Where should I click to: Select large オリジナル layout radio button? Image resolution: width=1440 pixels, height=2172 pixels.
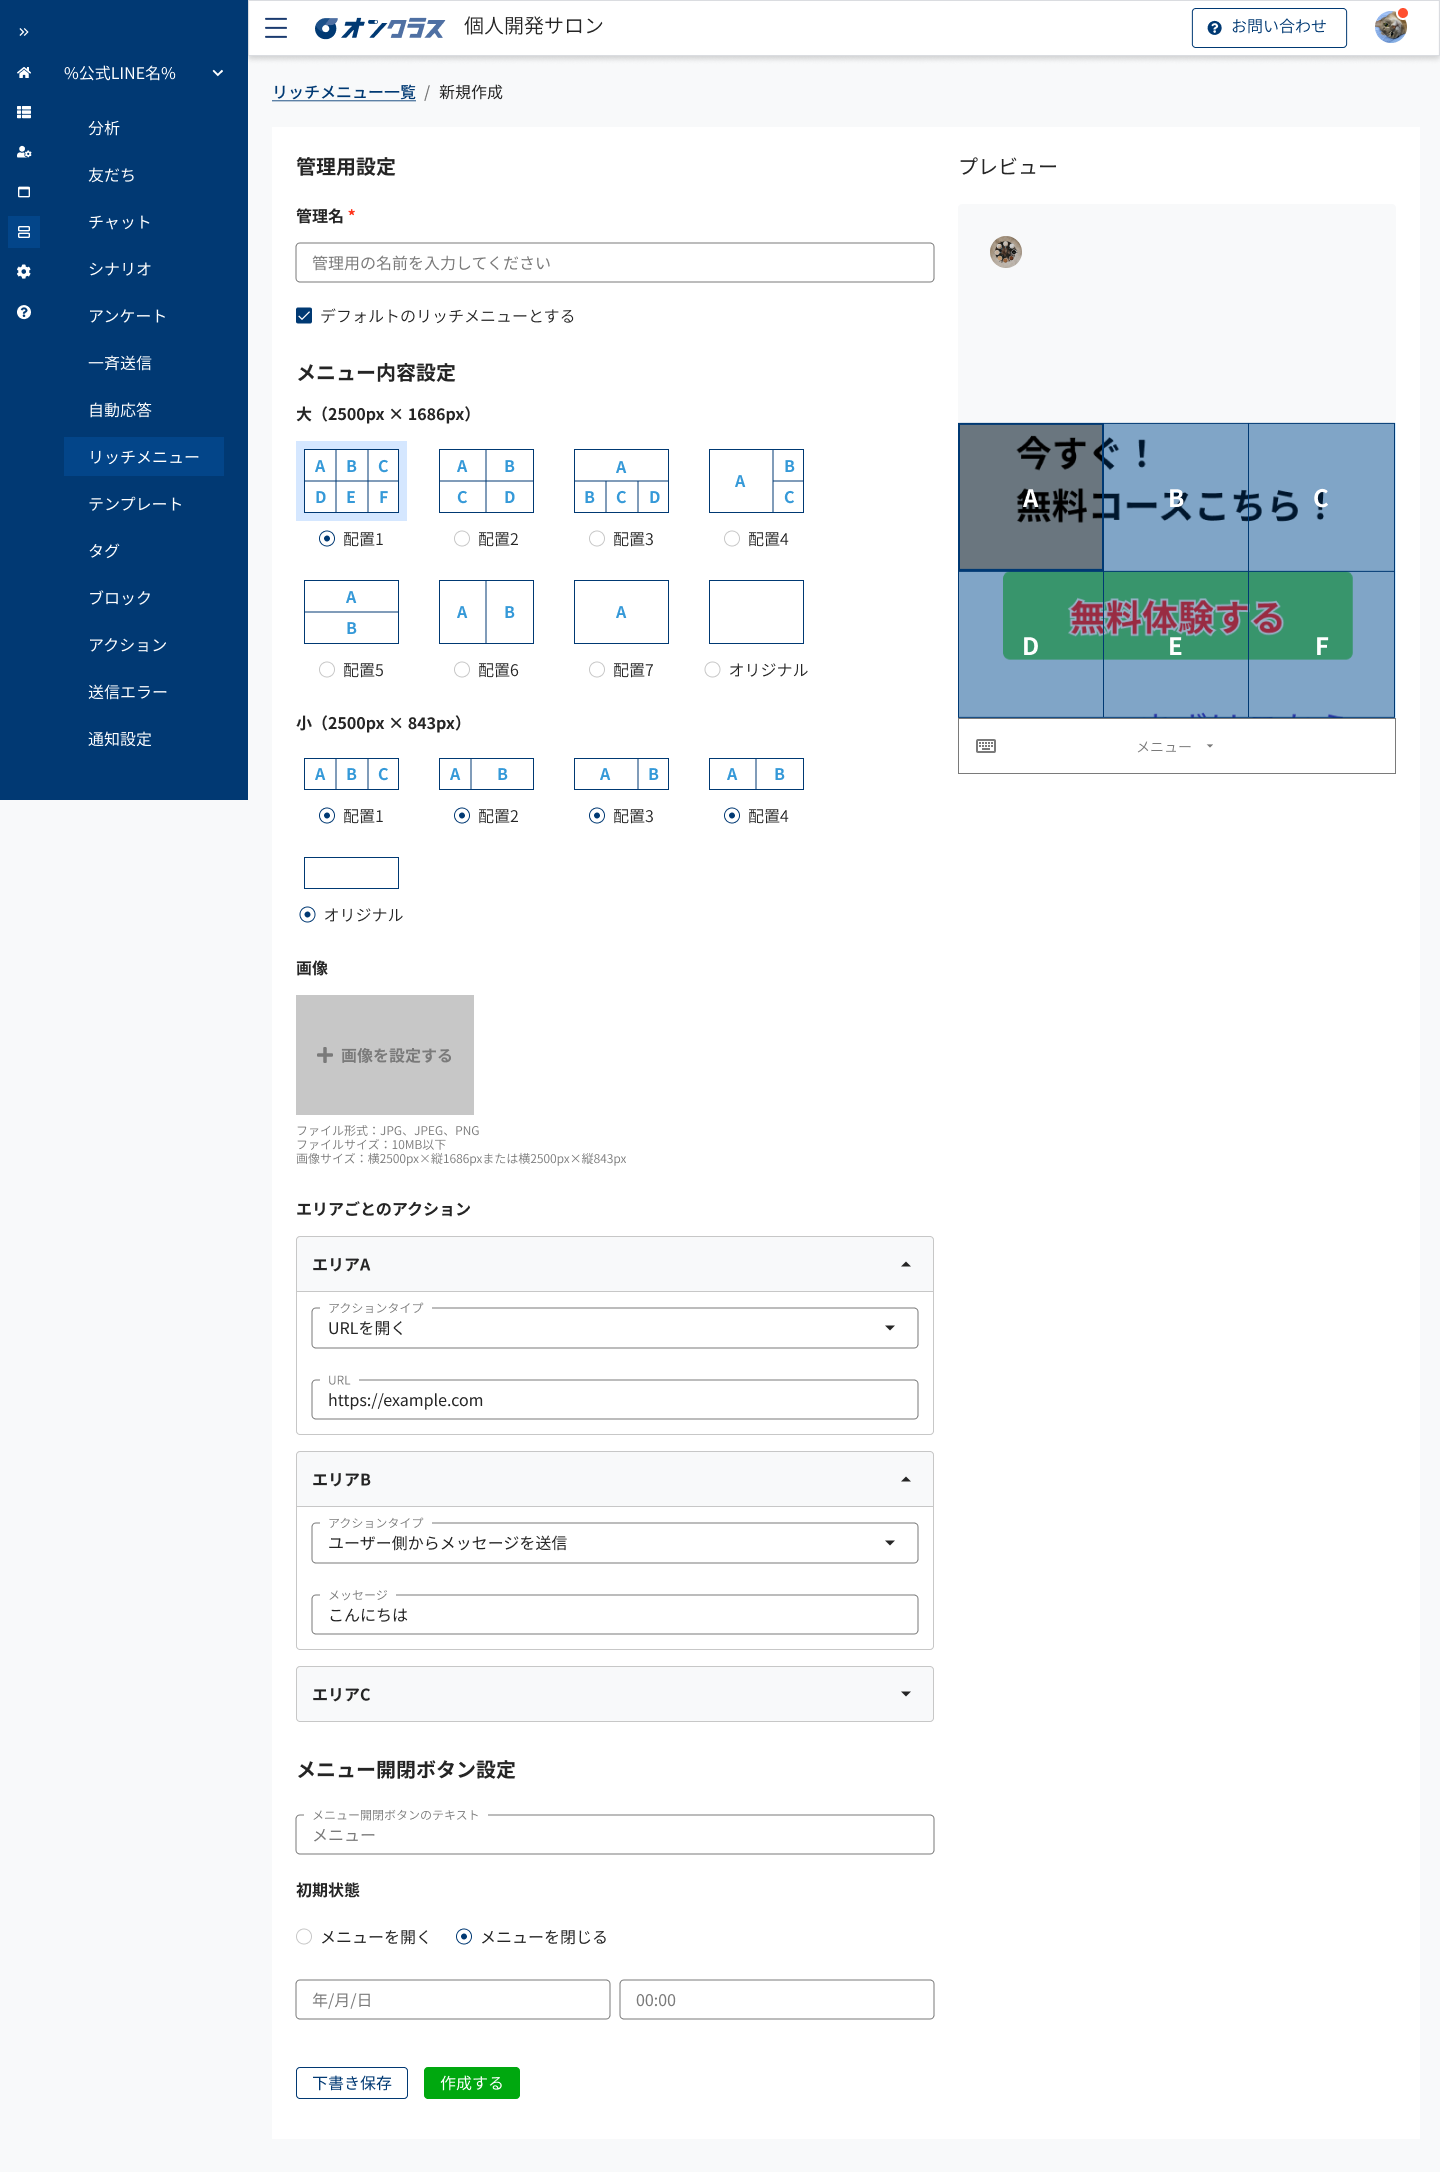pos(713,670)
